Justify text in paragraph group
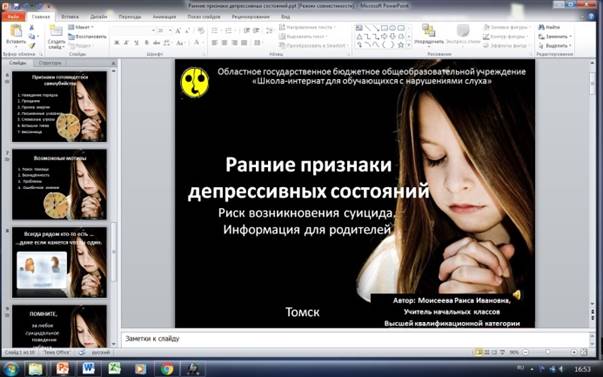The image size is (603, 377). click(x=244, y=43)
